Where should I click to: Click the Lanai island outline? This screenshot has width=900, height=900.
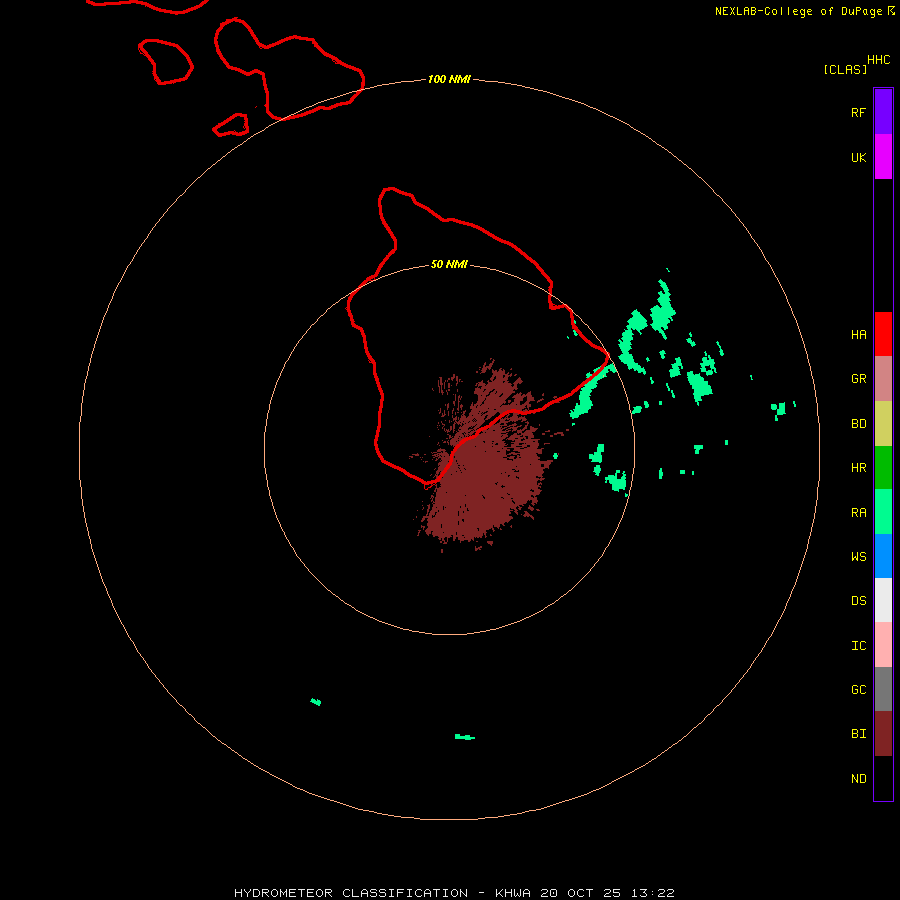coord(165,62)
